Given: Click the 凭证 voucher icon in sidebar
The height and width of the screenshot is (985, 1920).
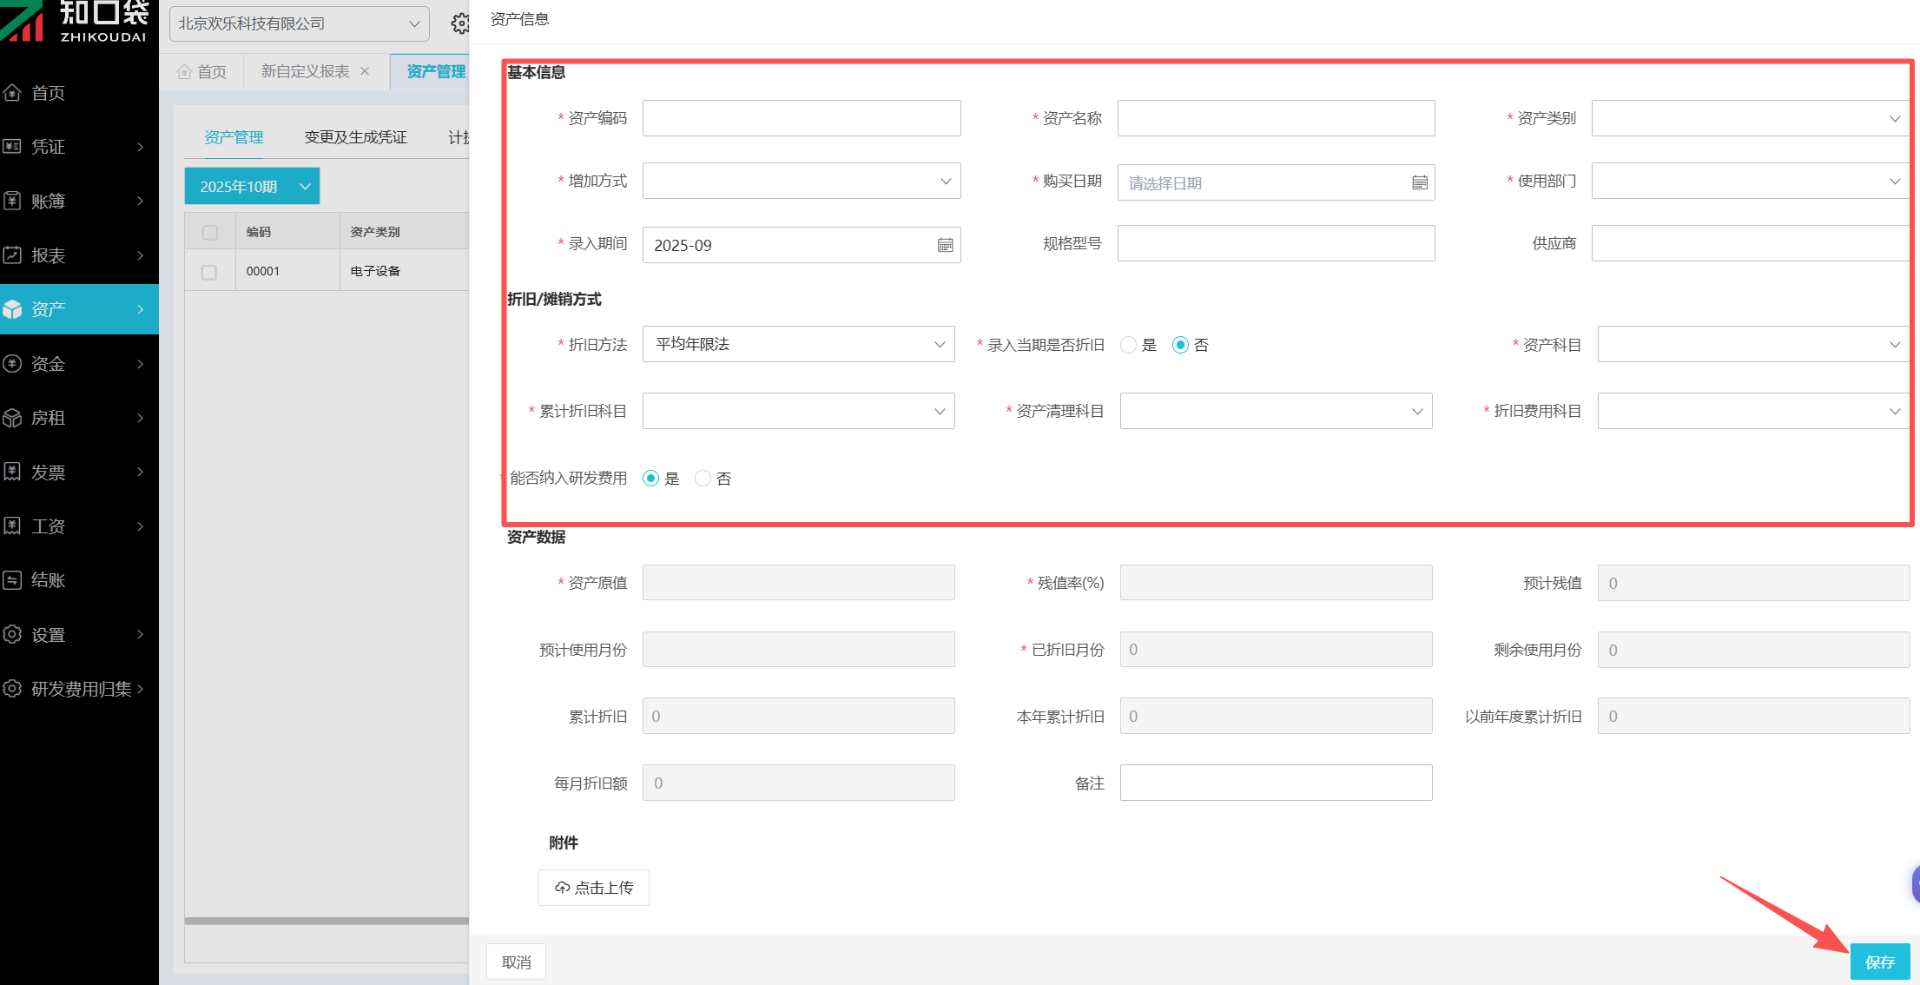Looking at the screenshot, I should pos(13,147).
